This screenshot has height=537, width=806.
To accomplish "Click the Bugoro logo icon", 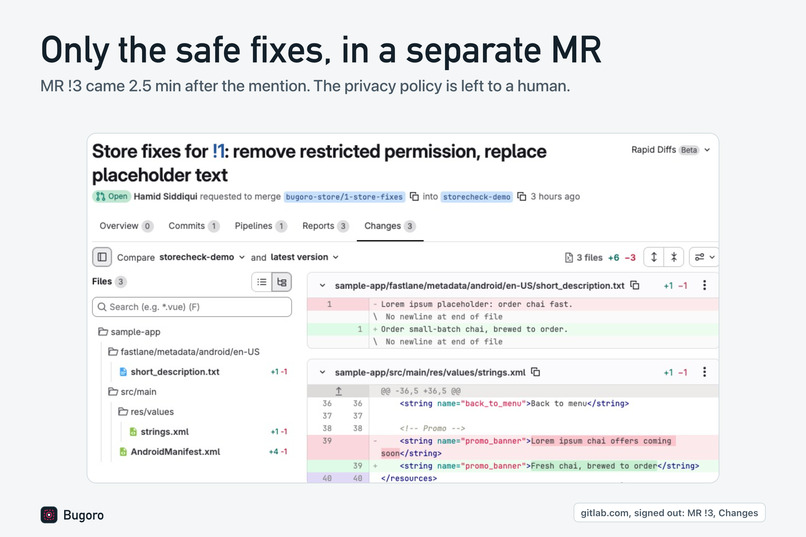I will point(49,514).
